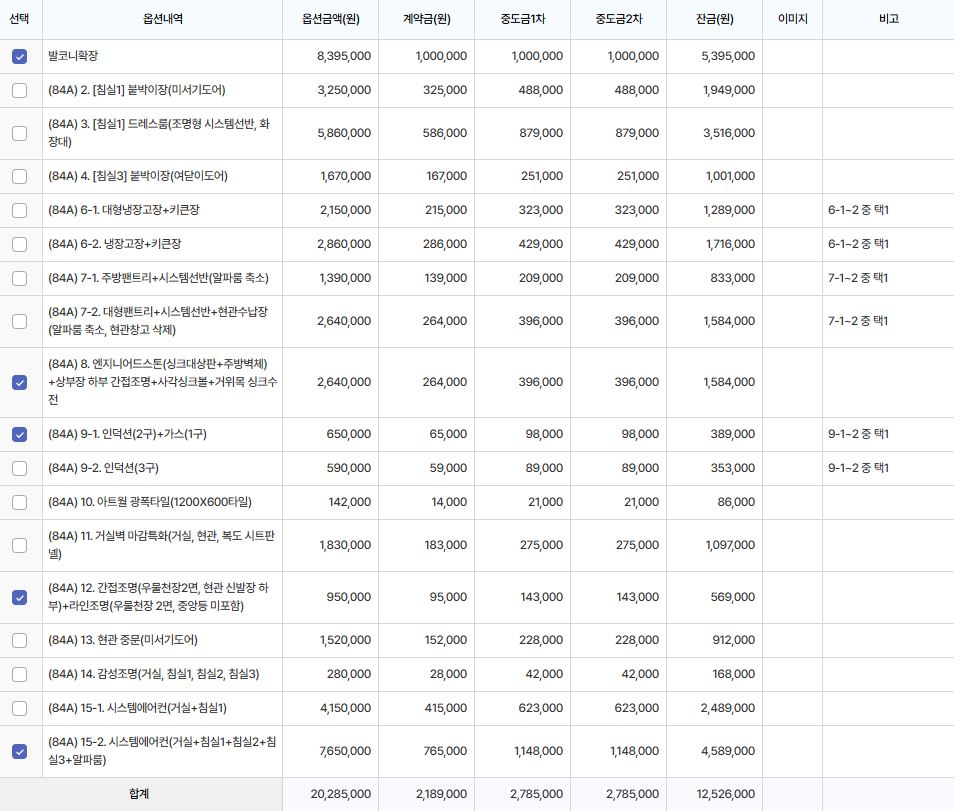The image size is (958, 811).
Task: Click the 비고 column header
Action: click(x=888, y=19)
